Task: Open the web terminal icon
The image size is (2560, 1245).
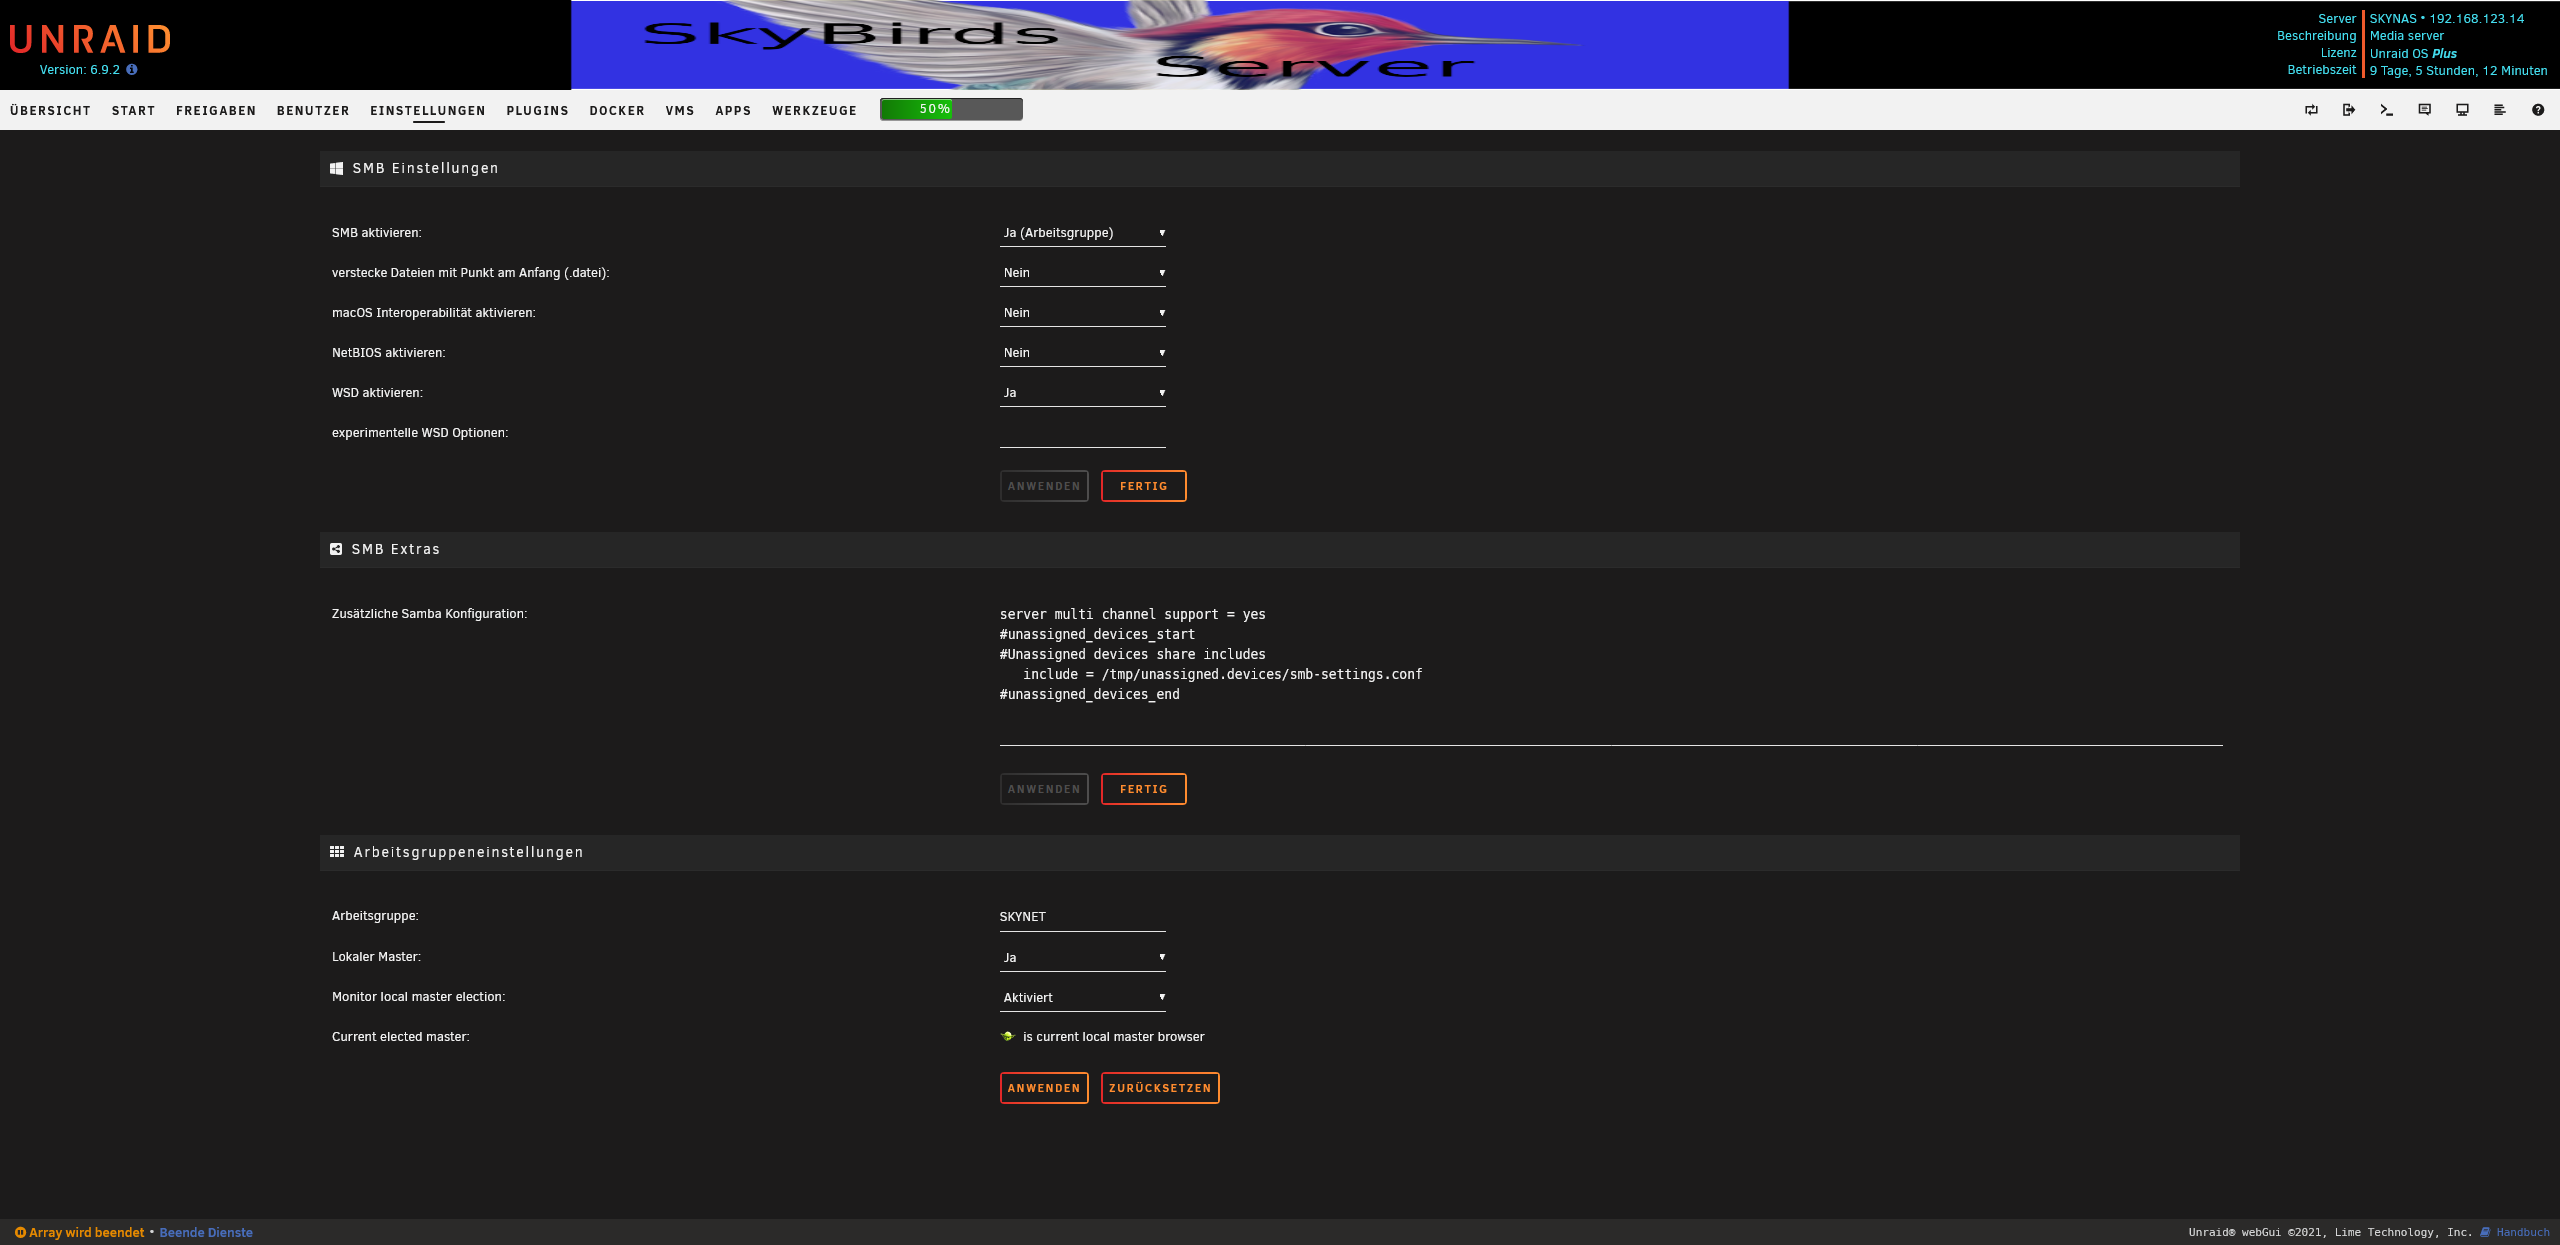Action: [2386, 110]
